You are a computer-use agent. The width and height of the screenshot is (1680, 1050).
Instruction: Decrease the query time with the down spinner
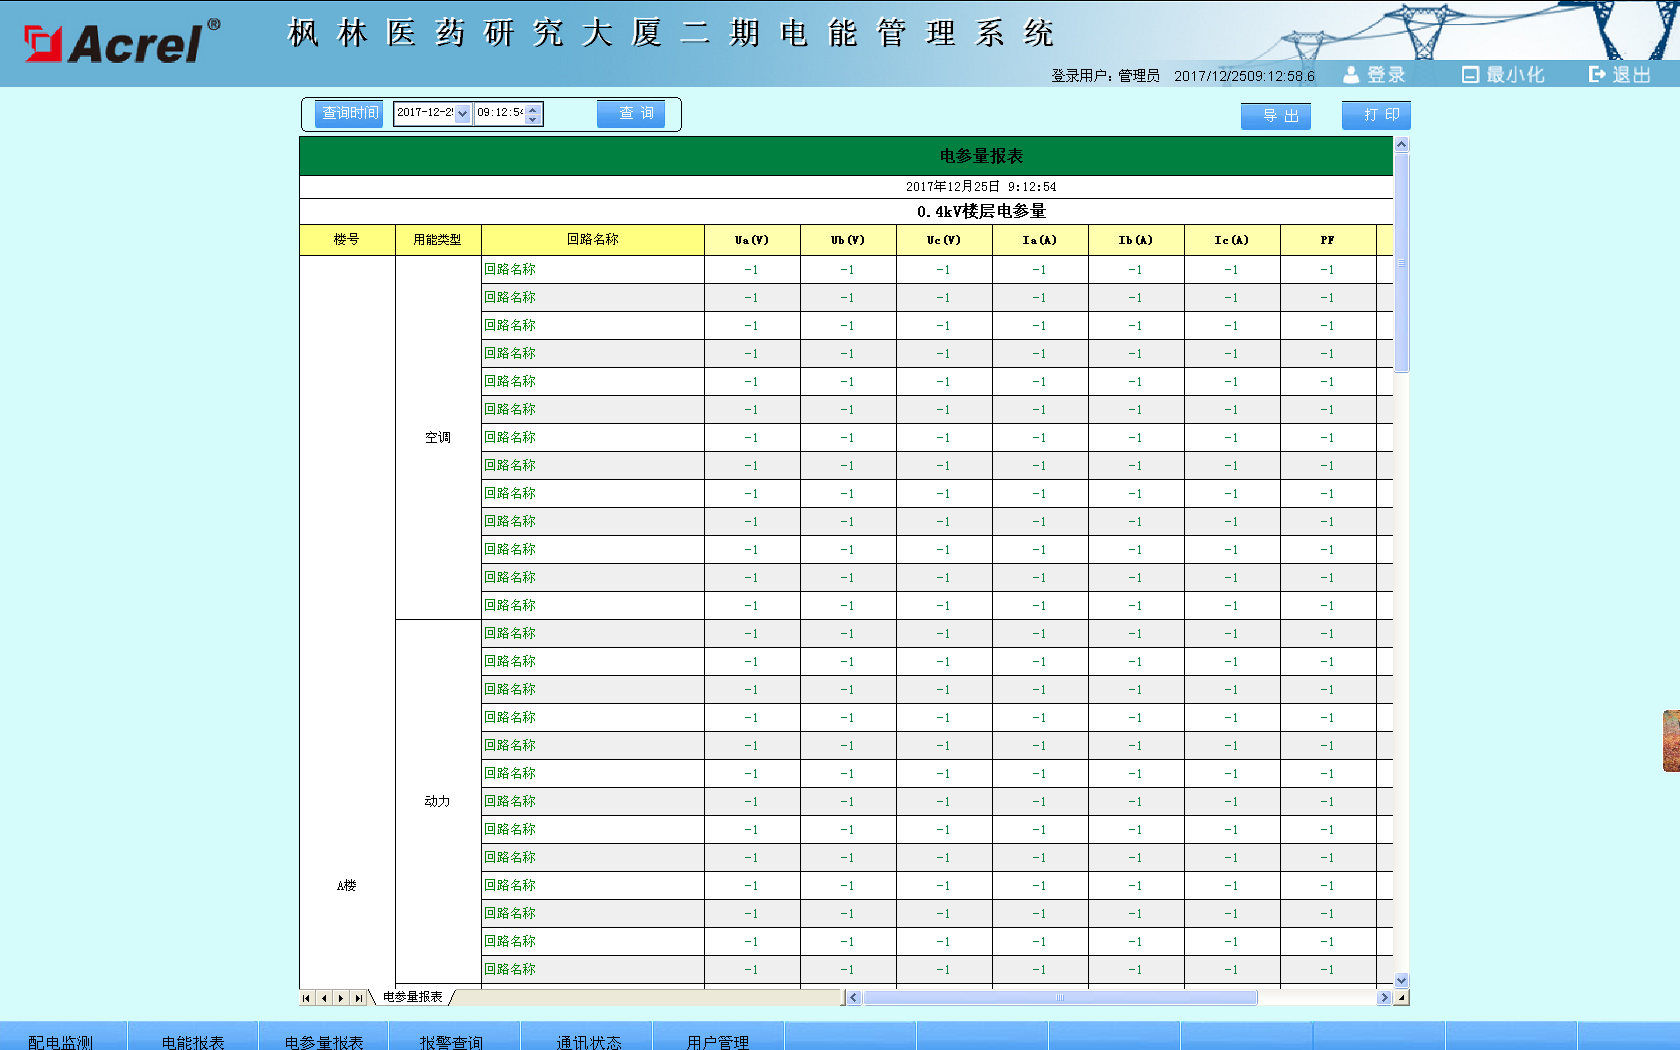[x=533, y=119]
